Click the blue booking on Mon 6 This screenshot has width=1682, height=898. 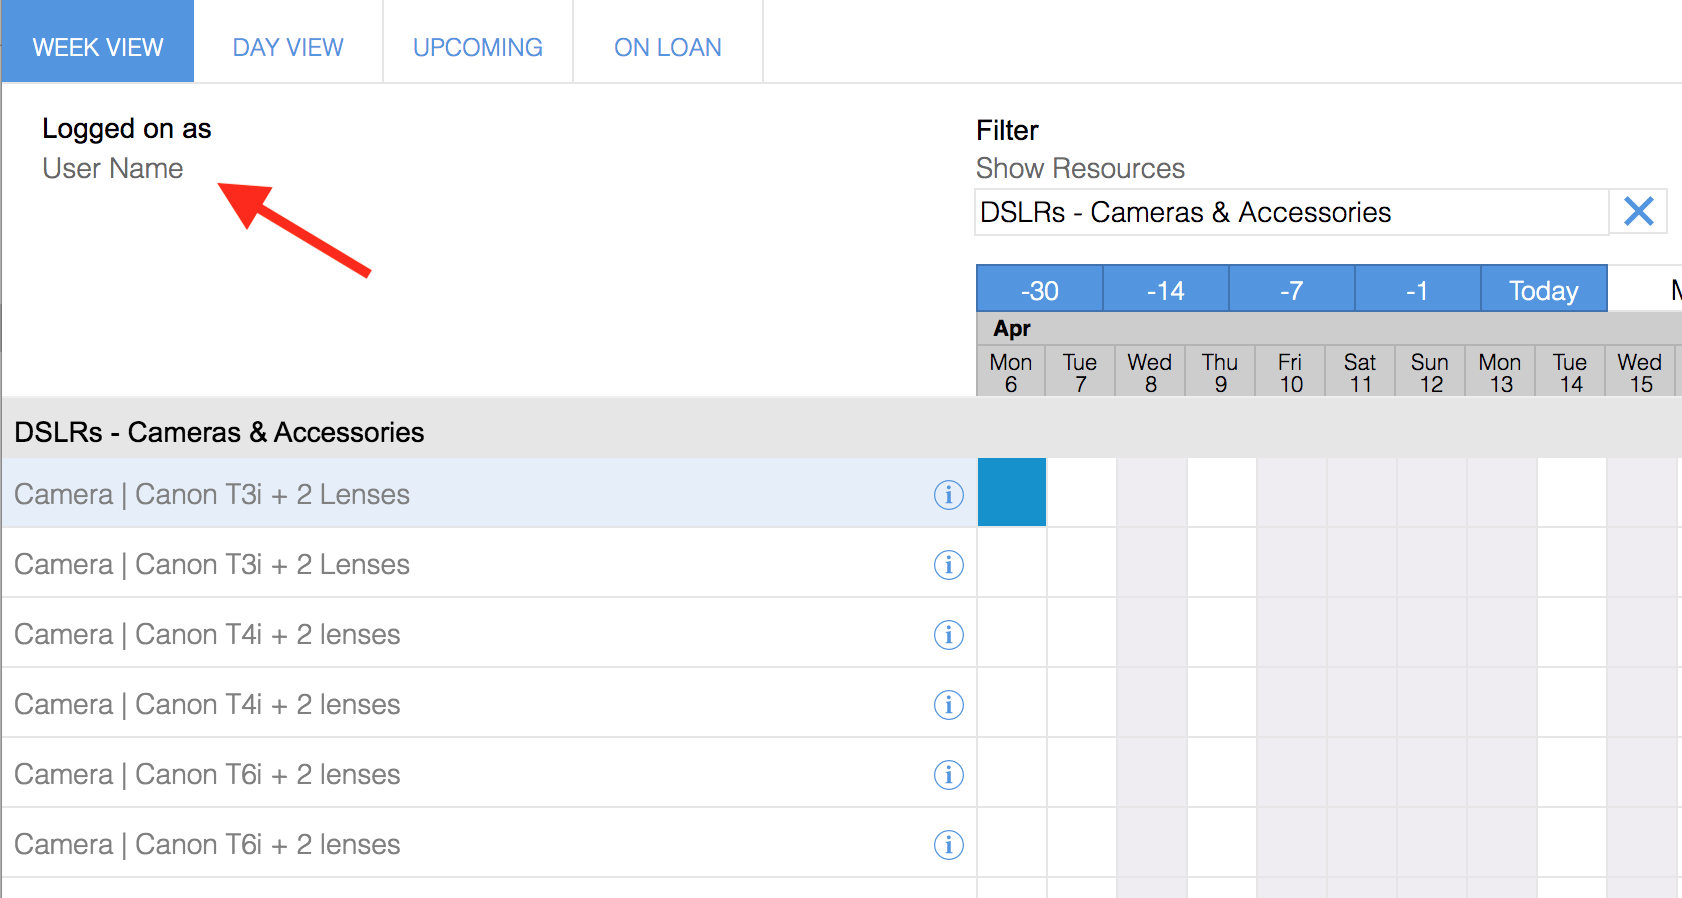tap(1012, 492)
